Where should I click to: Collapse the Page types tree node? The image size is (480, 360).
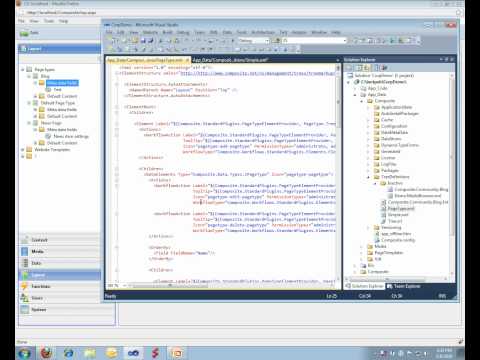(x=23, y=70)
